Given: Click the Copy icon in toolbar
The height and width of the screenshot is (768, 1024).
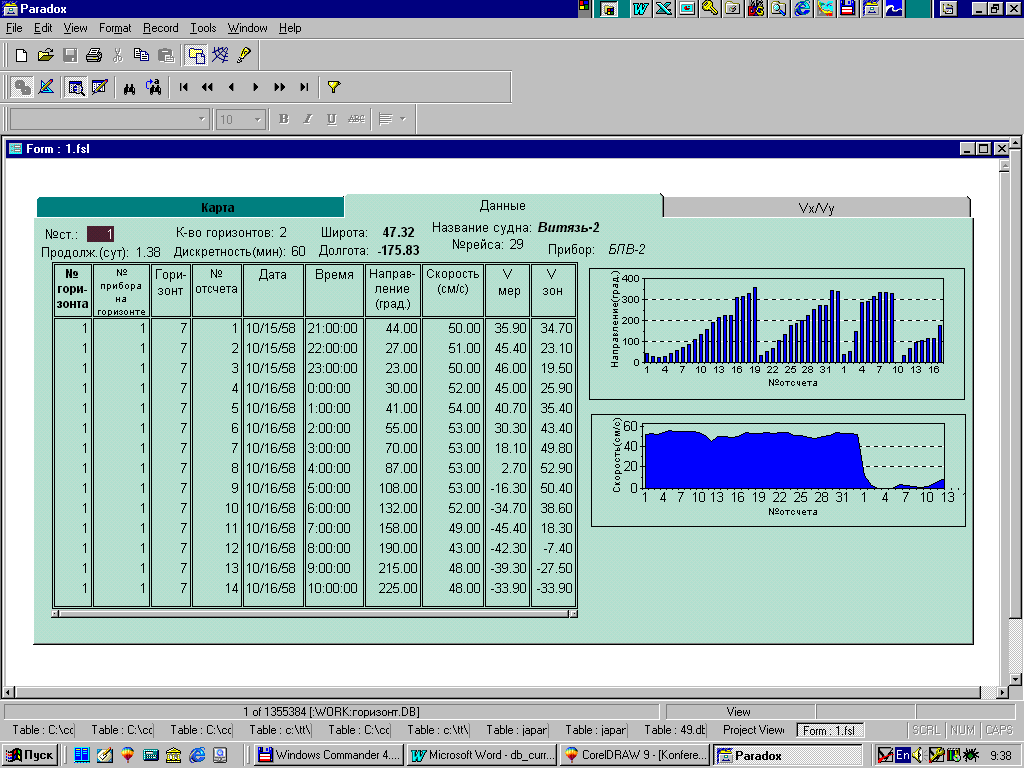Looking at the screenshot, I should click(x=141, y=55).
